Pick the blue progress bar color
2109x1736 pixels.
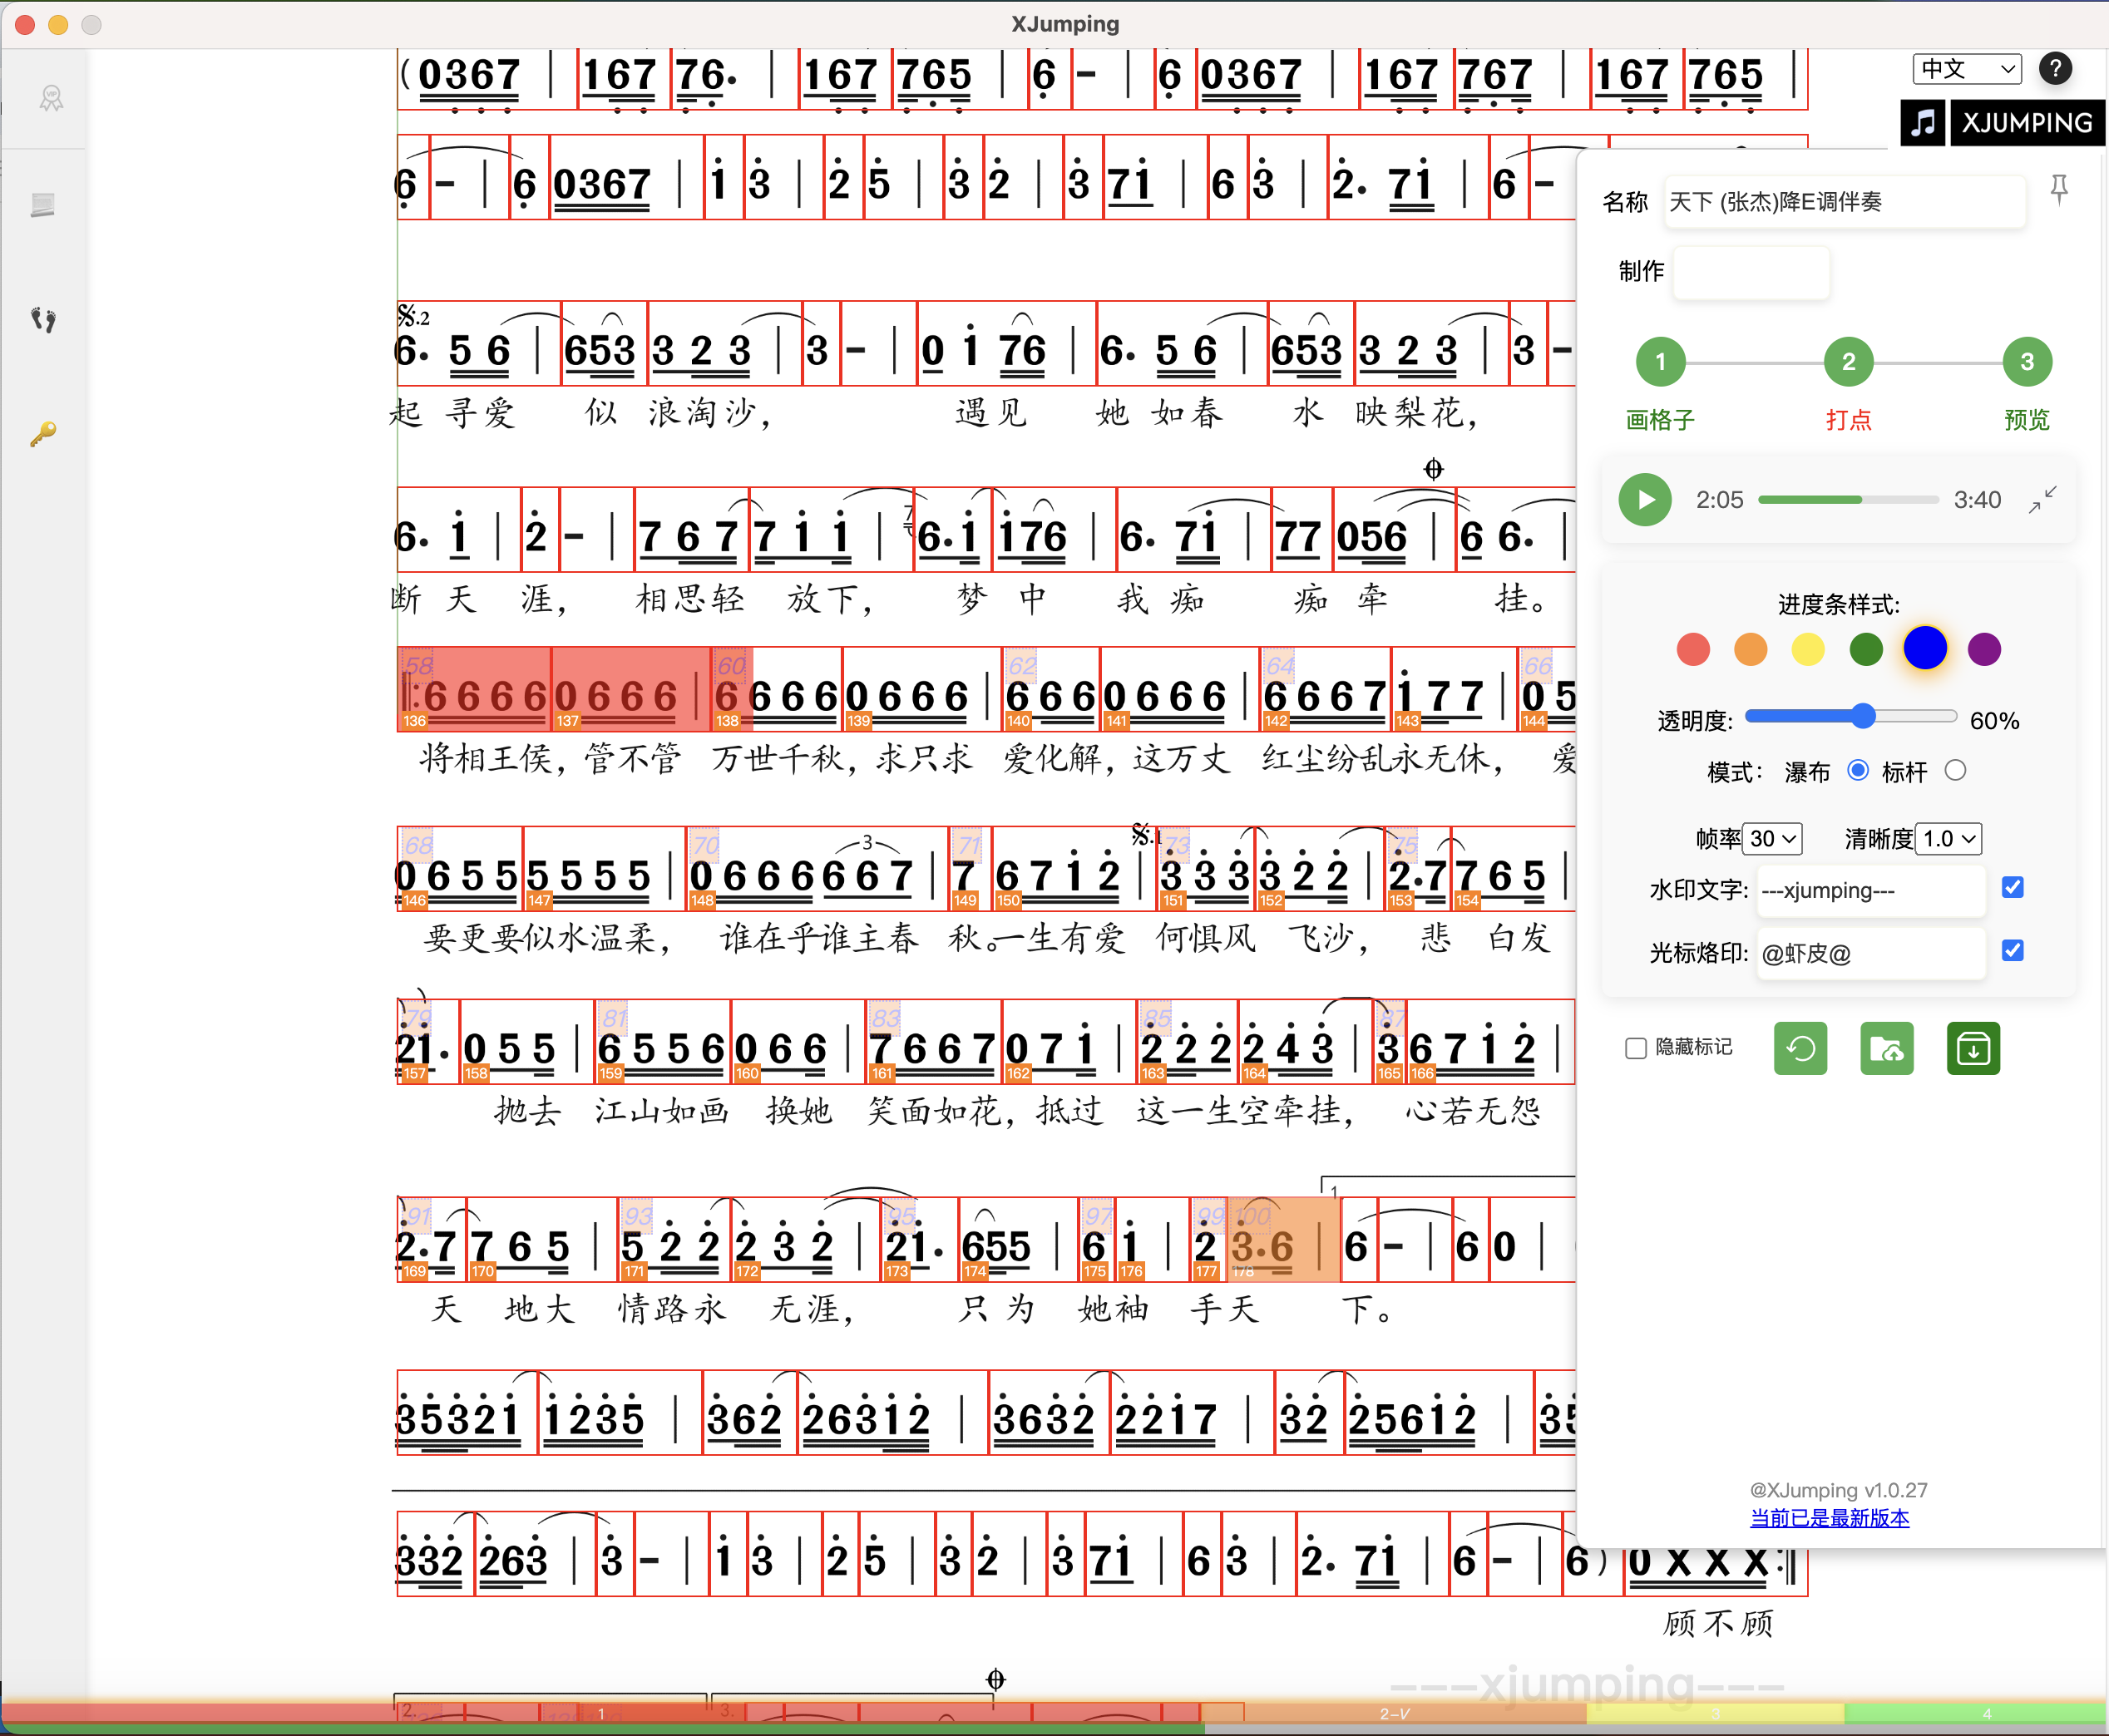(x=1925, y=648)
